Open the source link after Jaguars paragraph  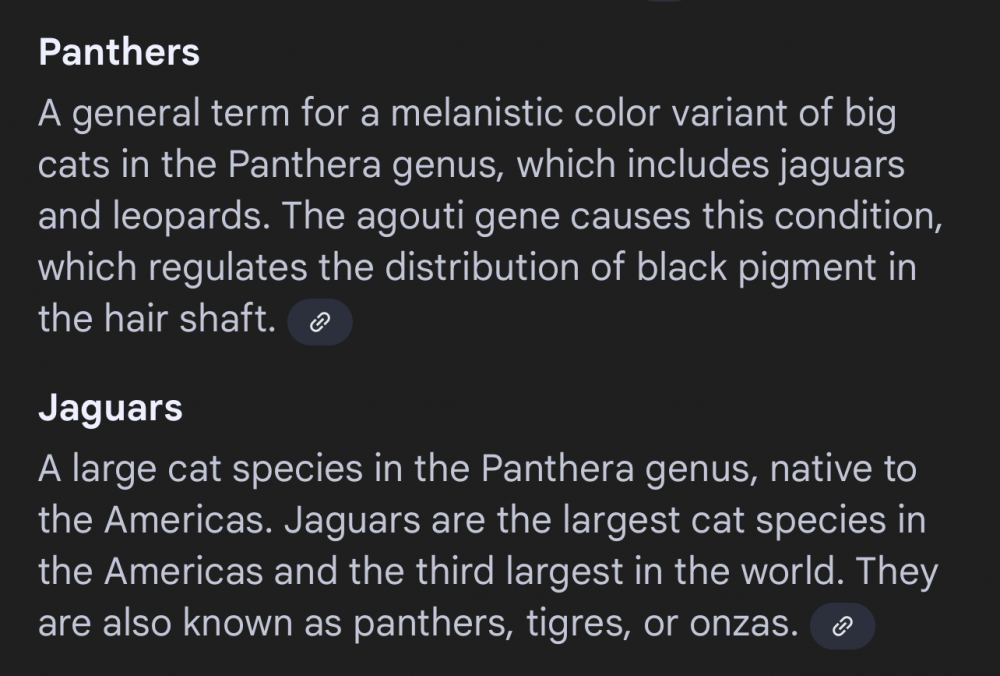pos(842,627)
